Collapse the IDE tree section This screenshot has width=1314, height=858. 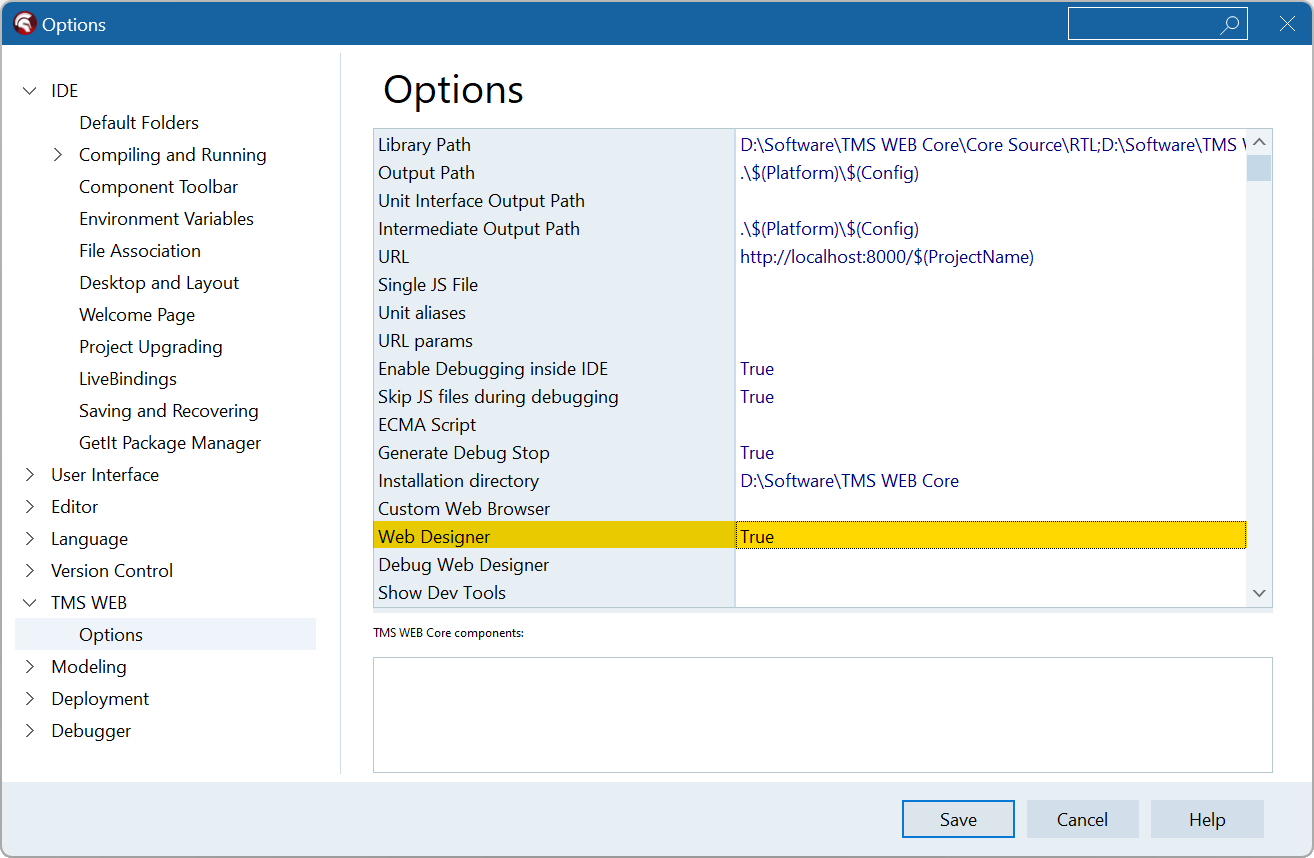29,90
